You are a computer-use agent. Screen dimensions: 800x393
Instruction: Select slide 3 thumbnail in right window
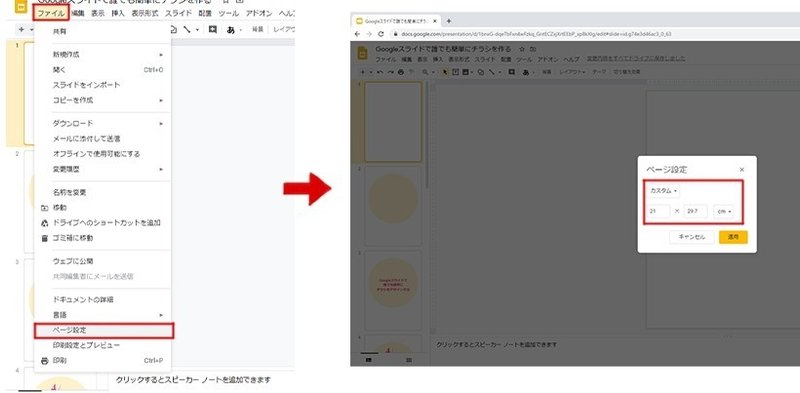click(393, 289)
